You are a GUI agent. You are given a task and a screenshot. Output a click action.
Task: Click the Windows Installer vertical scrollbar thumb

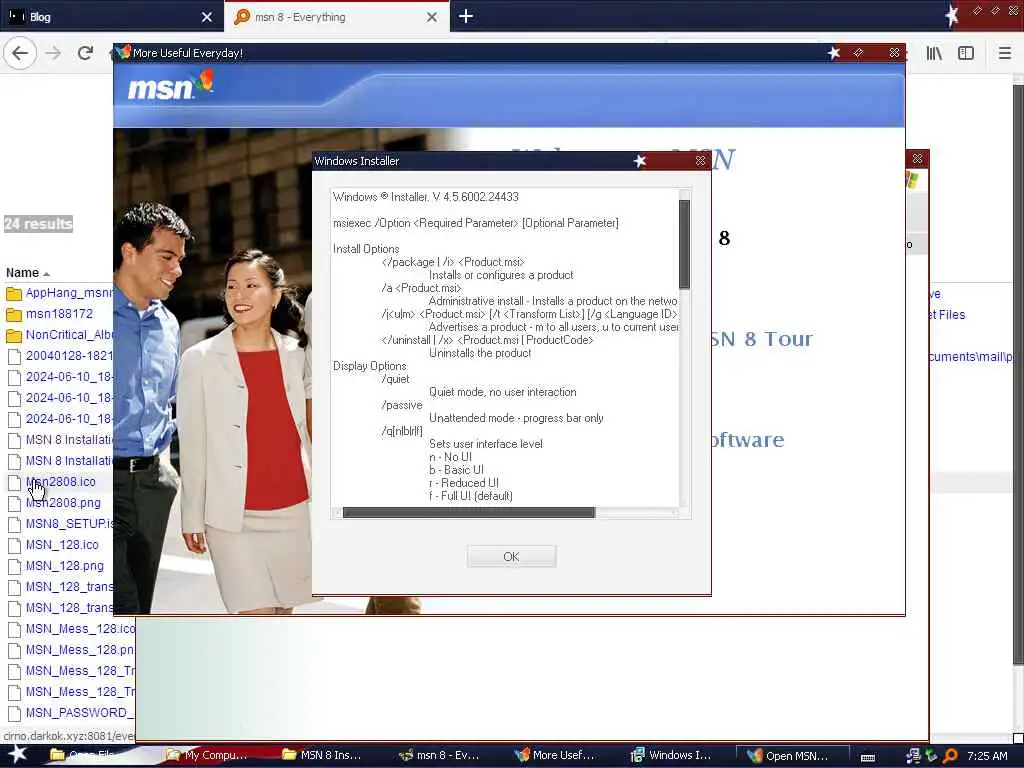pyautogui.click(x=684, y=244)
